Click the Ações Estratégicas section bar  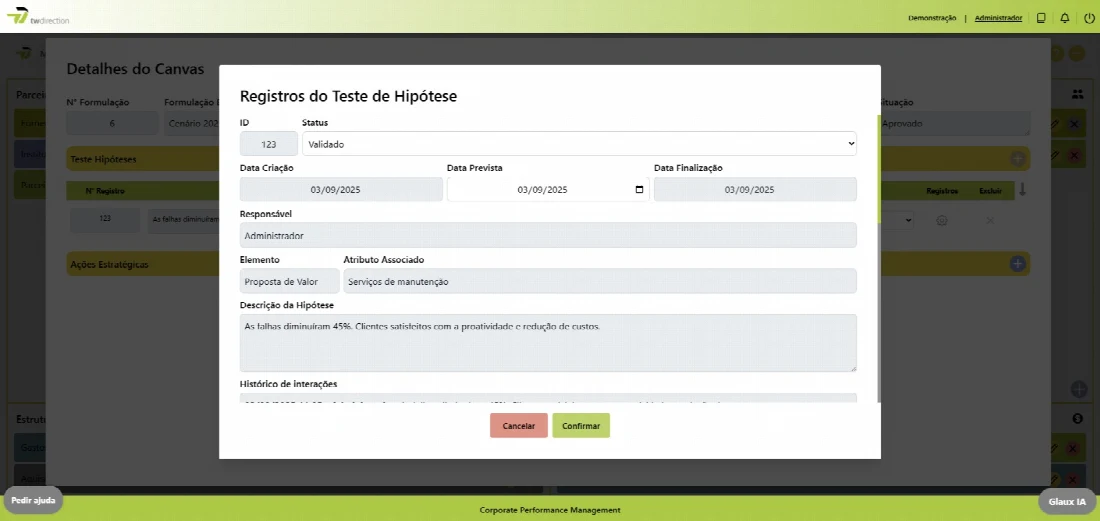pos(143,264)
